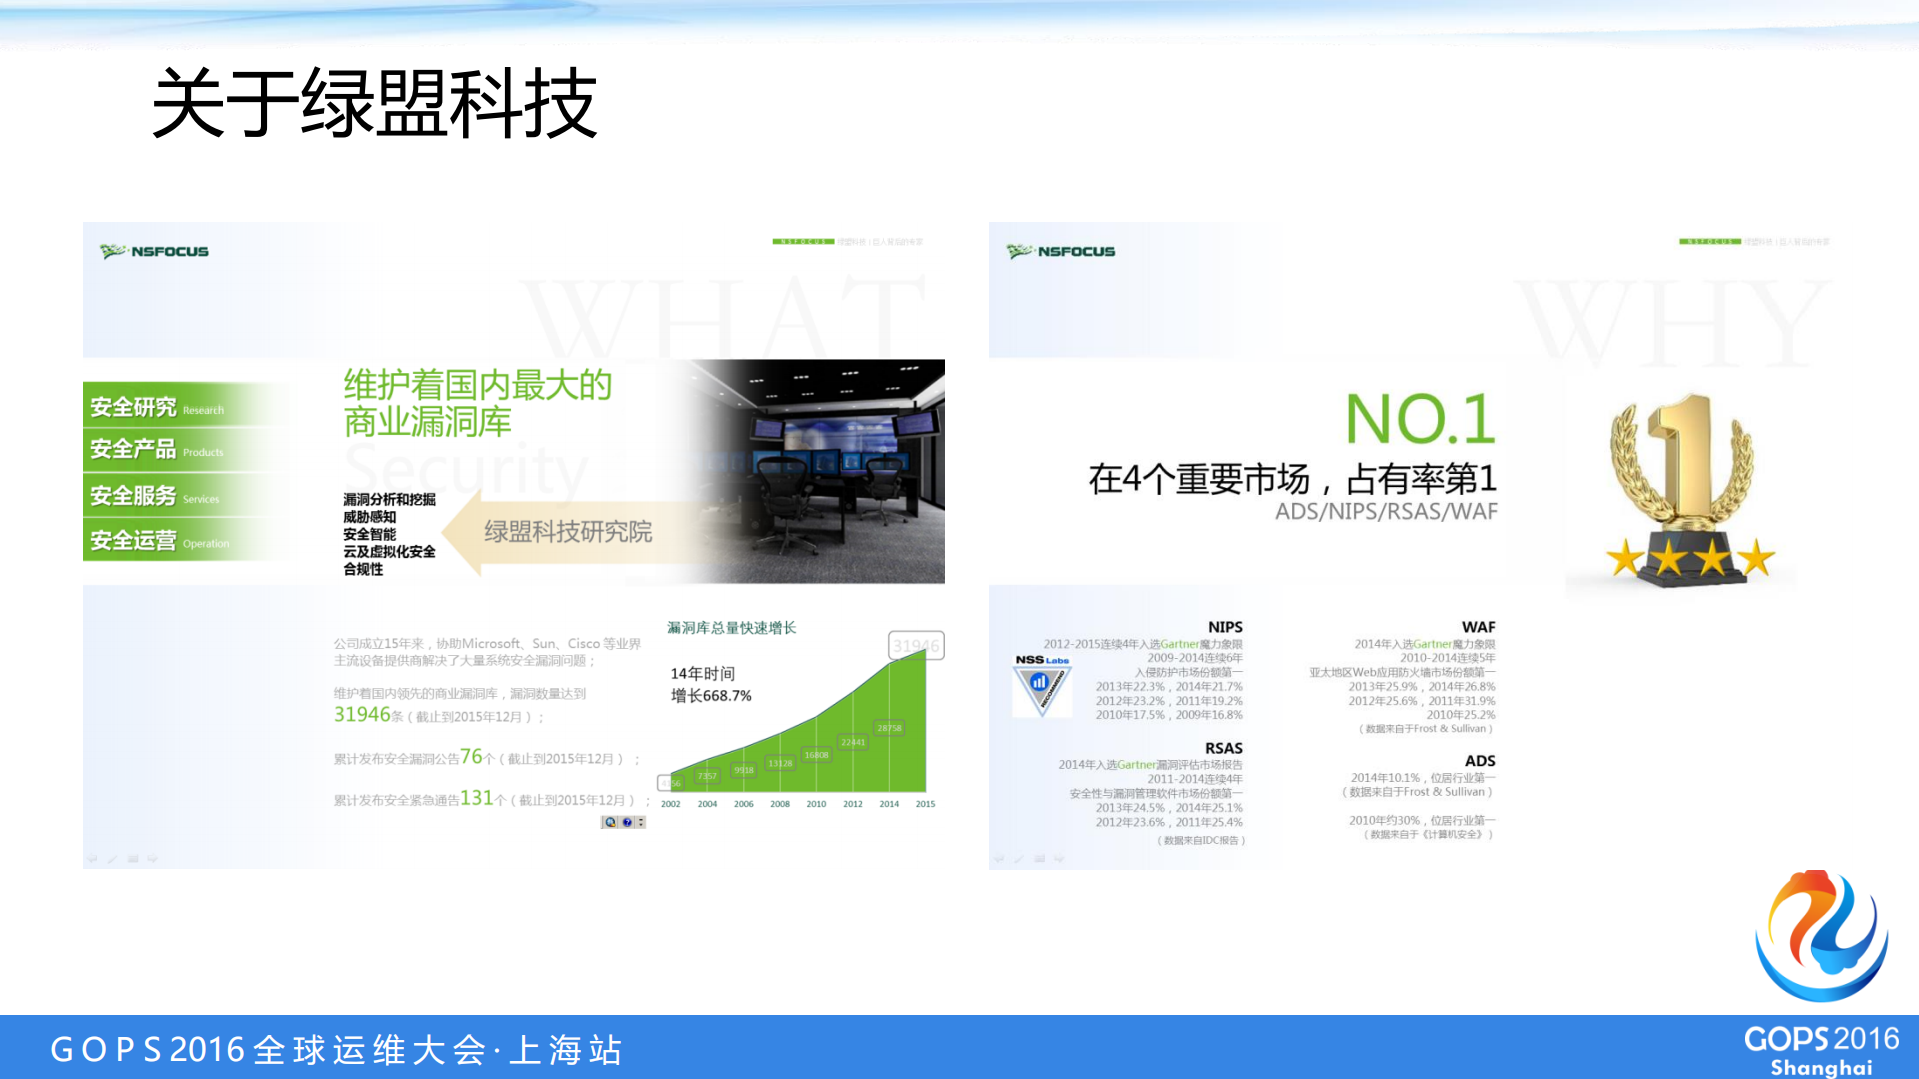Click the NSFOCUS logo on the left slide

[153, 251]
